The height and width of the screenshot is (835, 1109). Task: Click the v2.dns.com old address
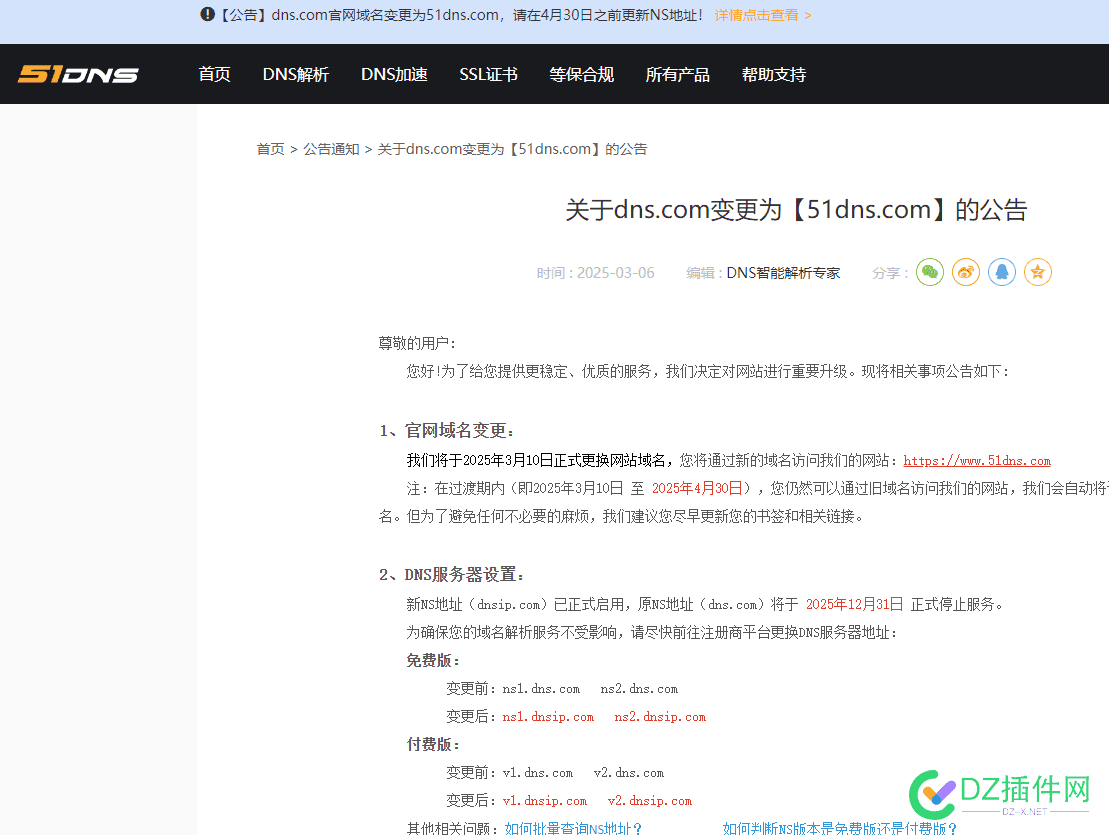629,773
